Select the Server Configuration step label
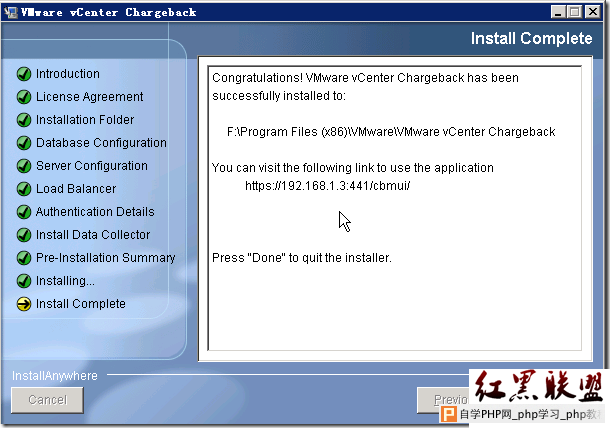Viewport: 610px width, 428px height. 92,166
